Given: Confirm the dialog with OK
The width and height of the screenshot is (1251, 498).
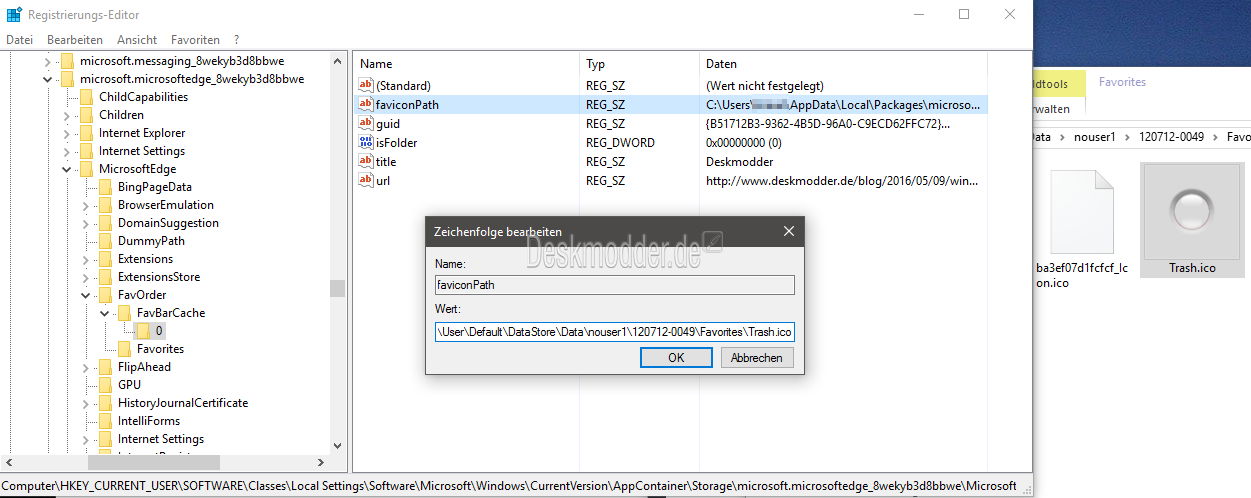Looking at the screenshot, I should pyautogui.click(x=676, y=358).
